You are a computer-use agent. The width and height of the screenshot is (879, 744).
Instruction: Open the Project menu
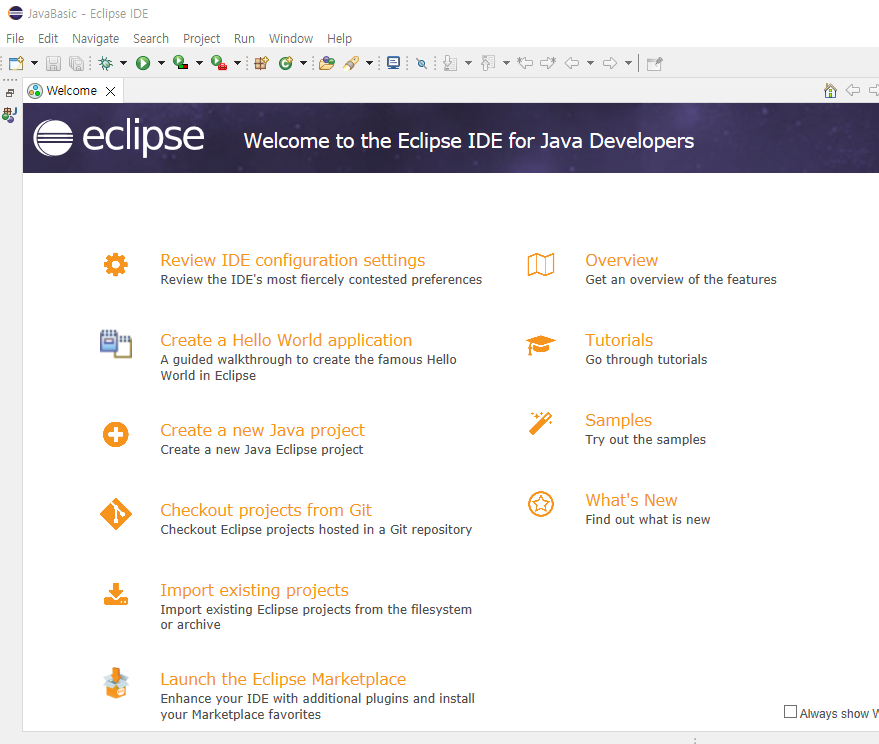[x=202, y=39]
